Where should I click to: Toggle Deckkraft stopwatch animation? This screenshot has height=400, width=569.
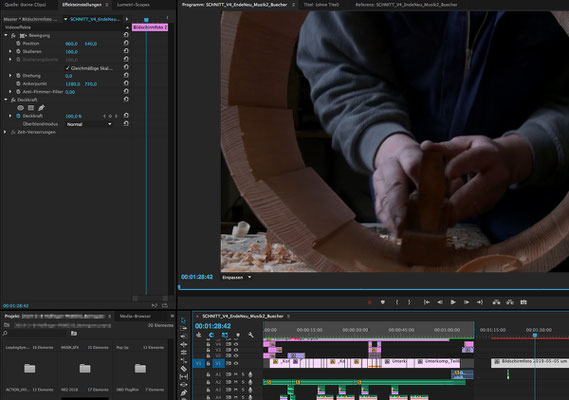(x=18, y=116)
